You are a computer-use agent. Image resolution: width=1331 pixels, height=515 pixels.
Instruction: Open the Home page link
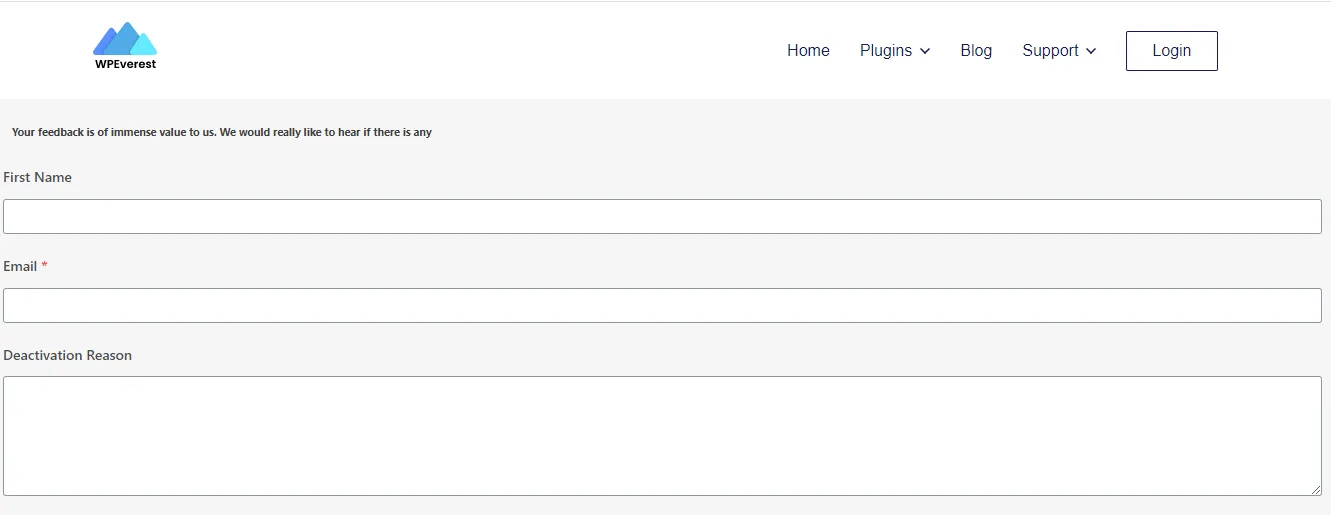click(808, 50)
